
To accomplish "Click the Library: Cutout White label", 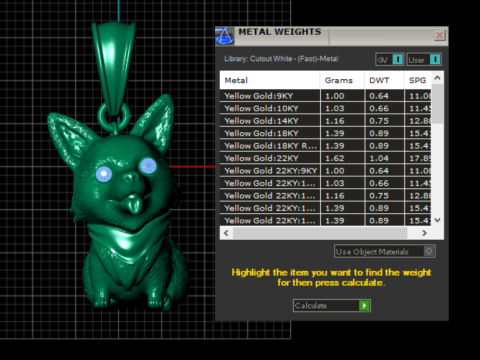I will (x=281, y=59).
